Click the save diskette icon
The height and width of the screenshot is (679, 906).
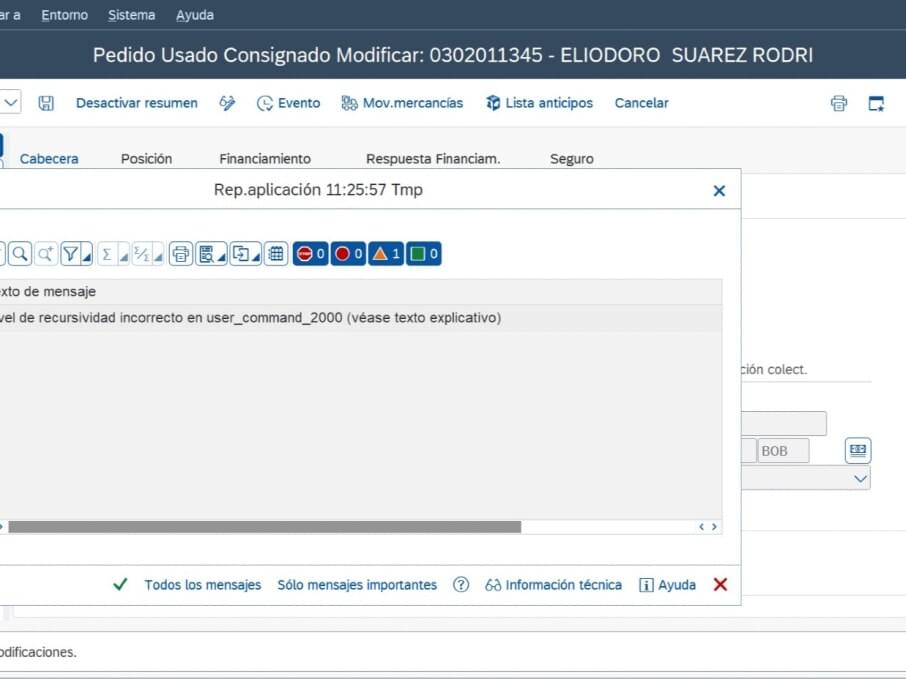tap(46, 103)
